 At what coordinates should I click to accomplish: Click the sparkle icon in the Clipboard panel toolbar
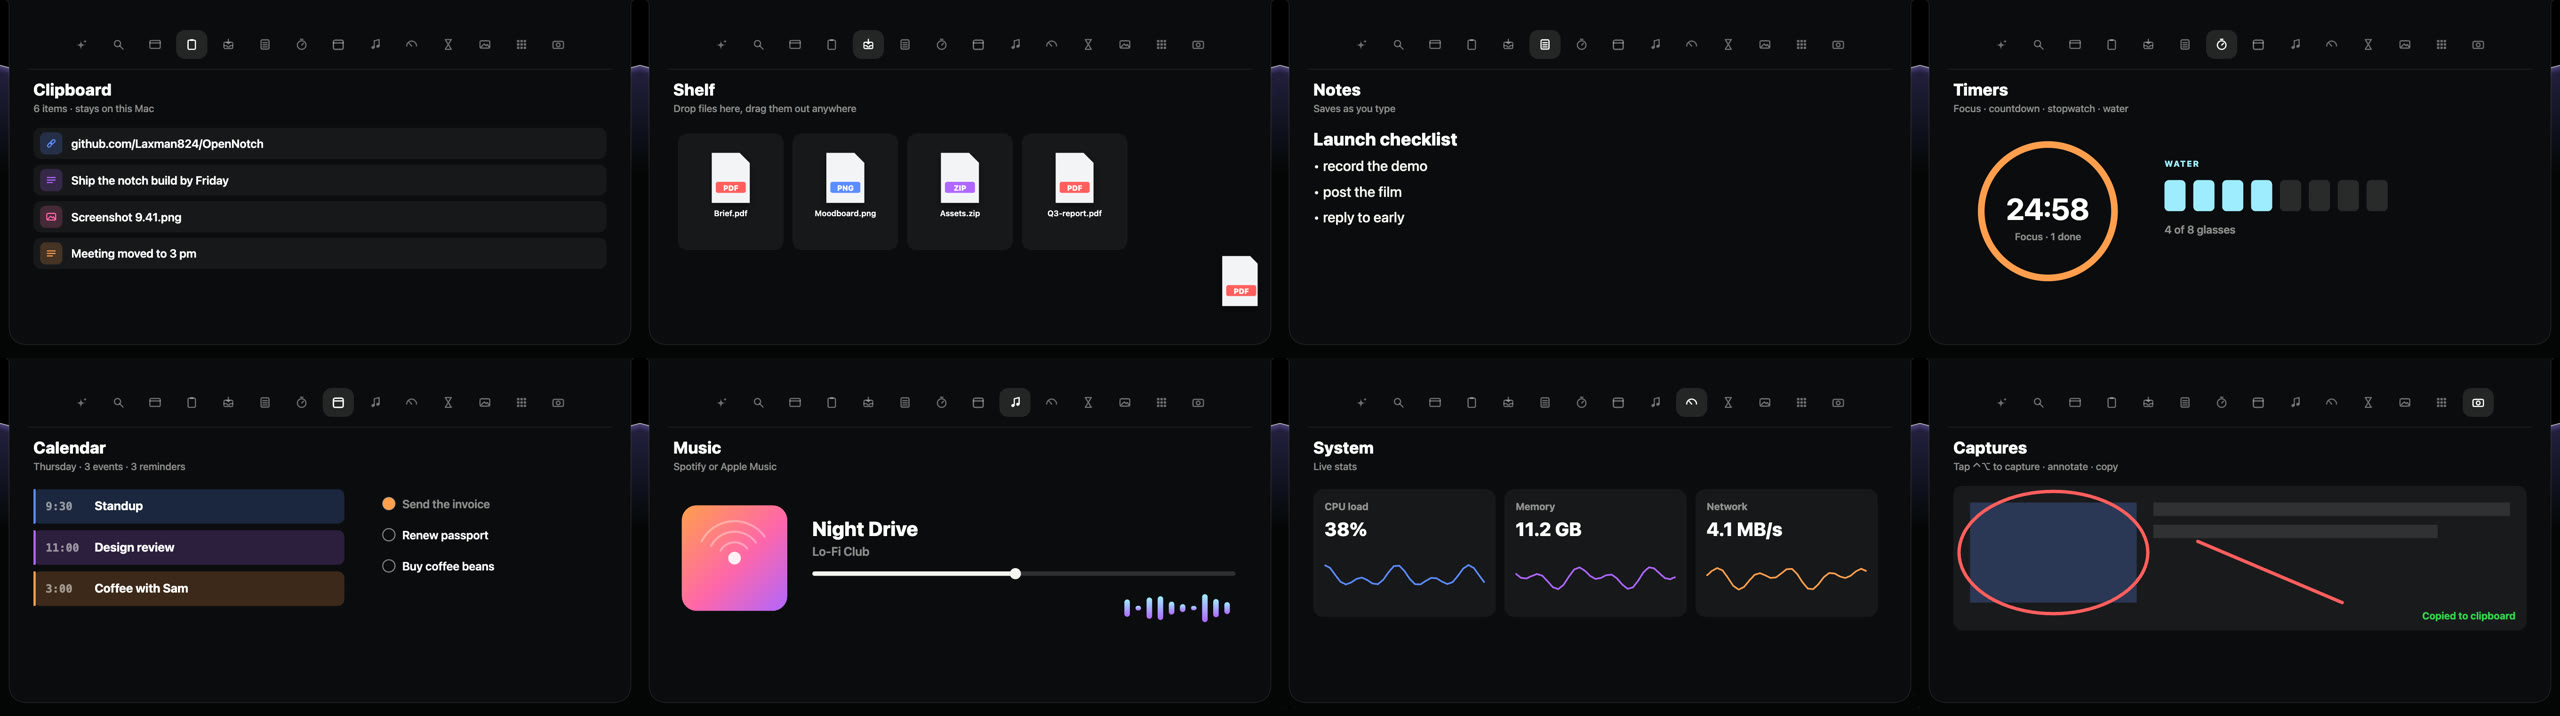pyautogui.click(x=82, y=45)
